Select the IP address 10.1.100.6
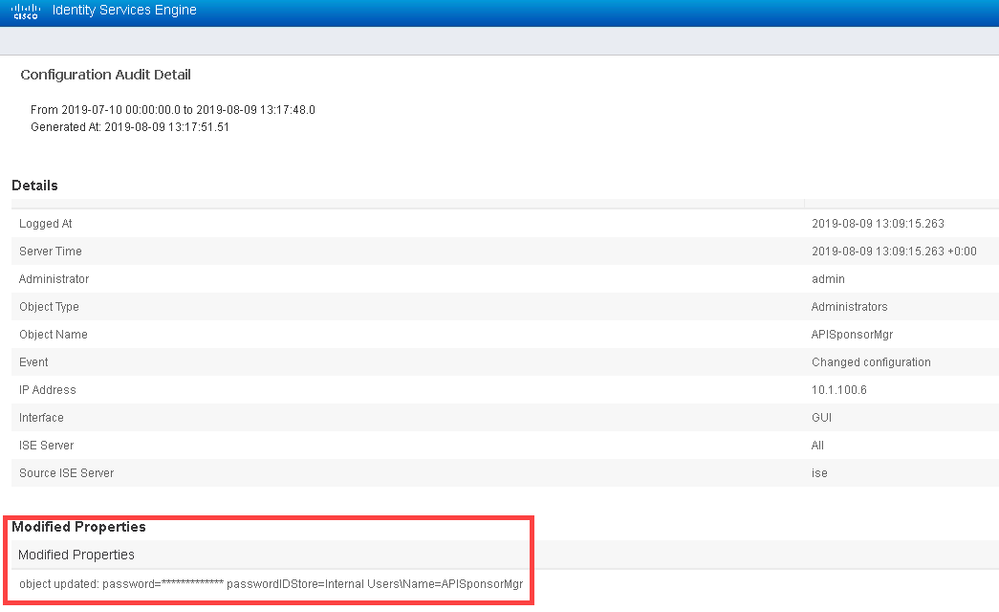Screen dimensions: 999x612 coord(839,390)
